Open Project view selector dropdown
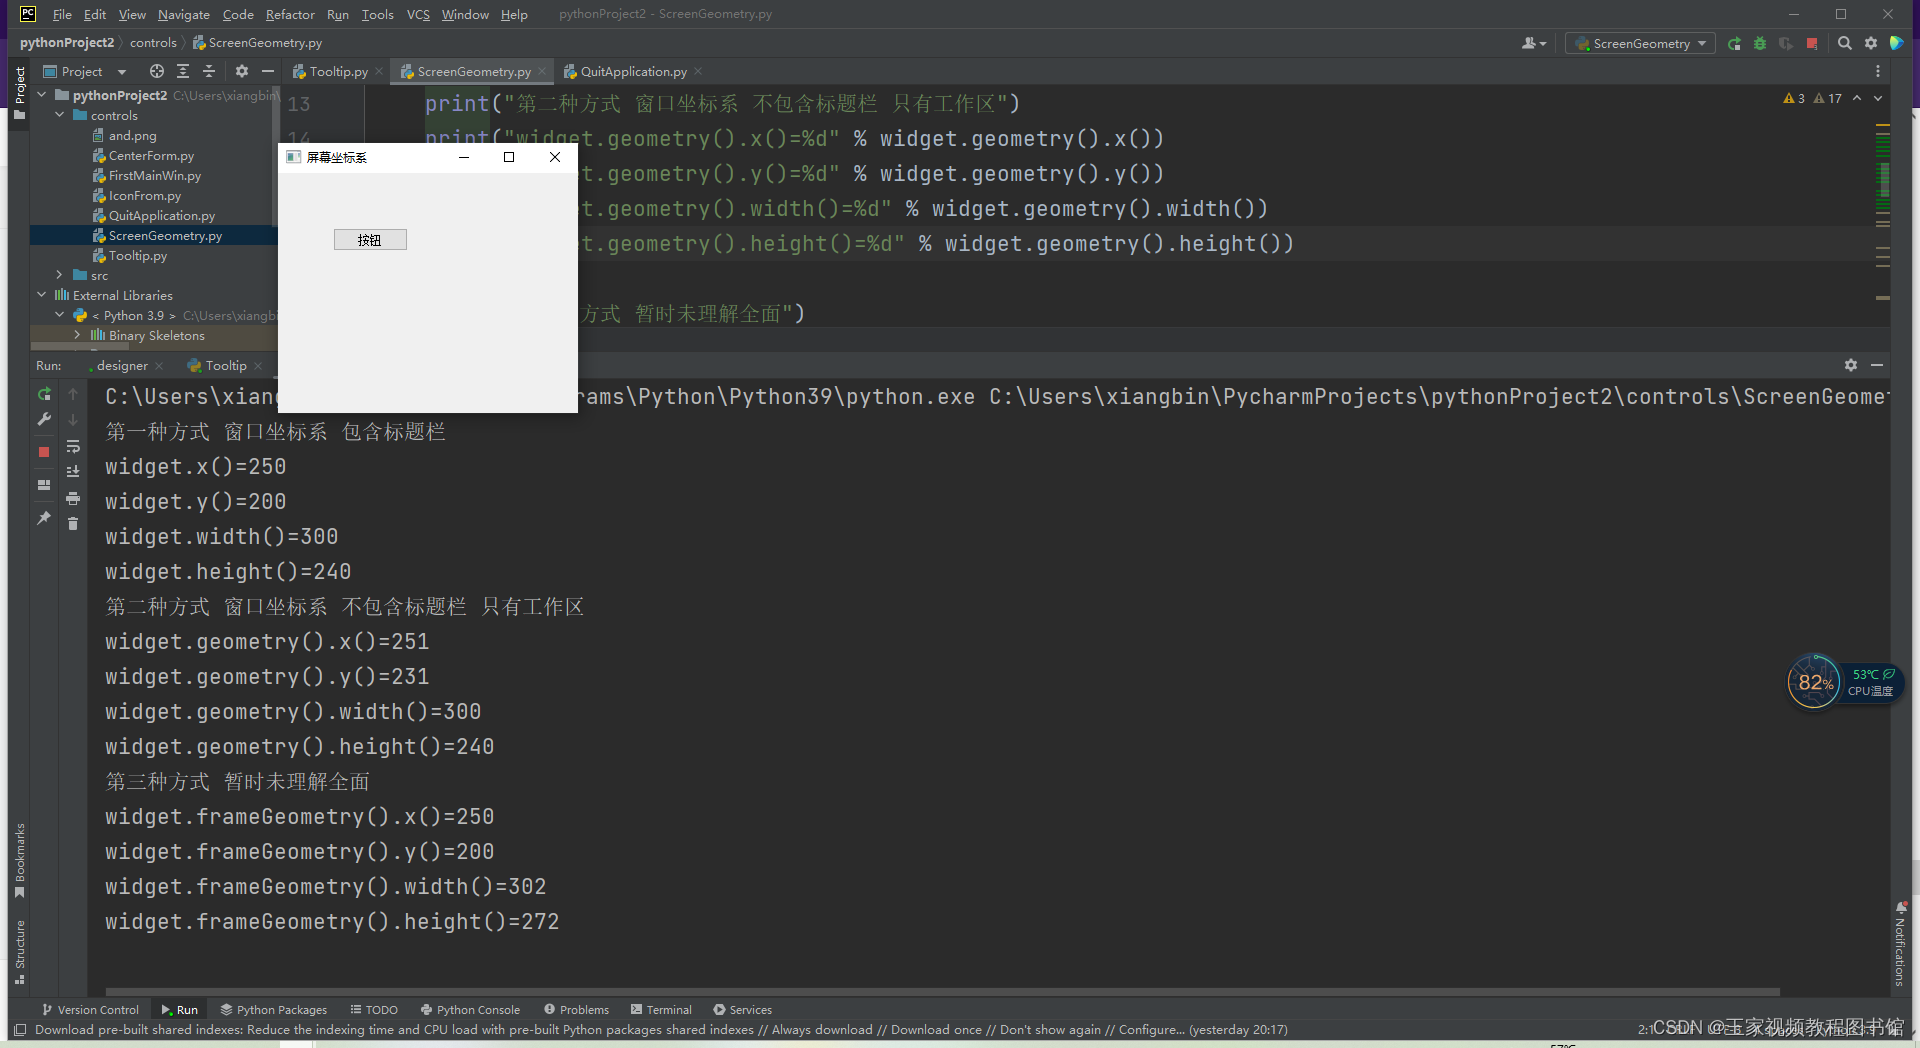This screenshot has width=1920, height=1048. click(85, 71)
